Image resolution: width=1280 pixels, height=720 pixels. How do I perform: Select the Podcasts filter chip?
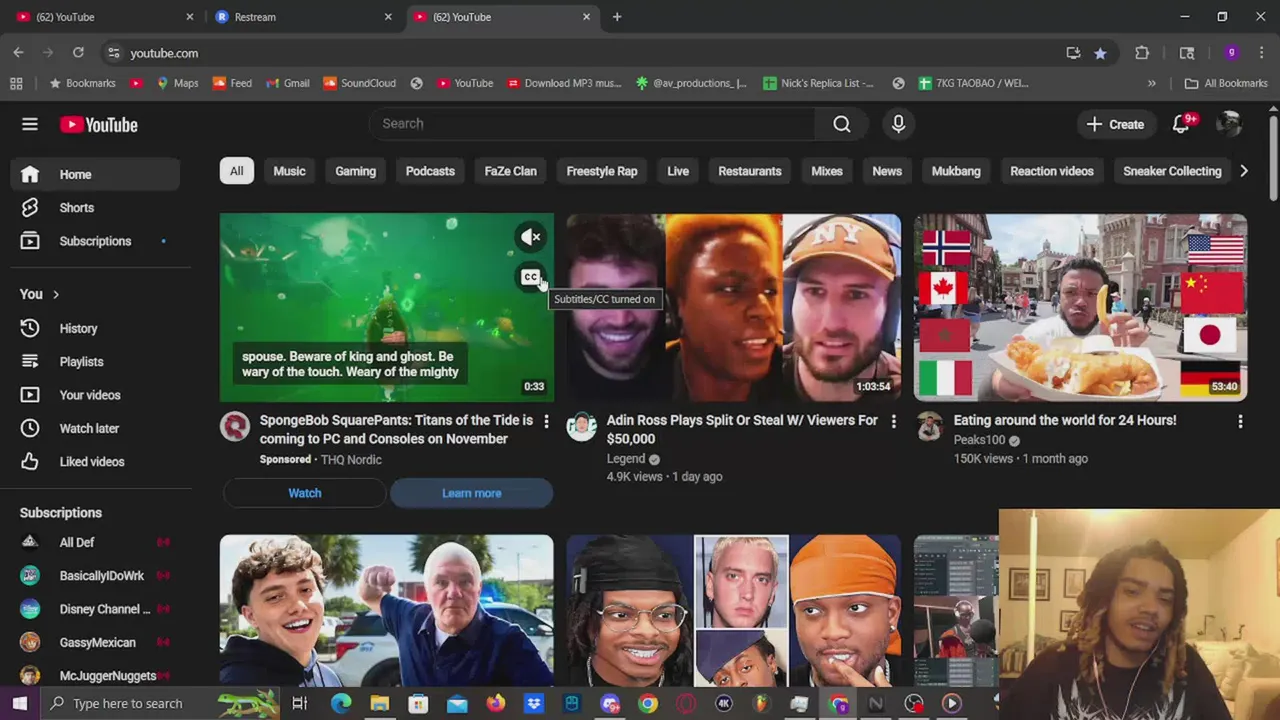coord(430,171)
